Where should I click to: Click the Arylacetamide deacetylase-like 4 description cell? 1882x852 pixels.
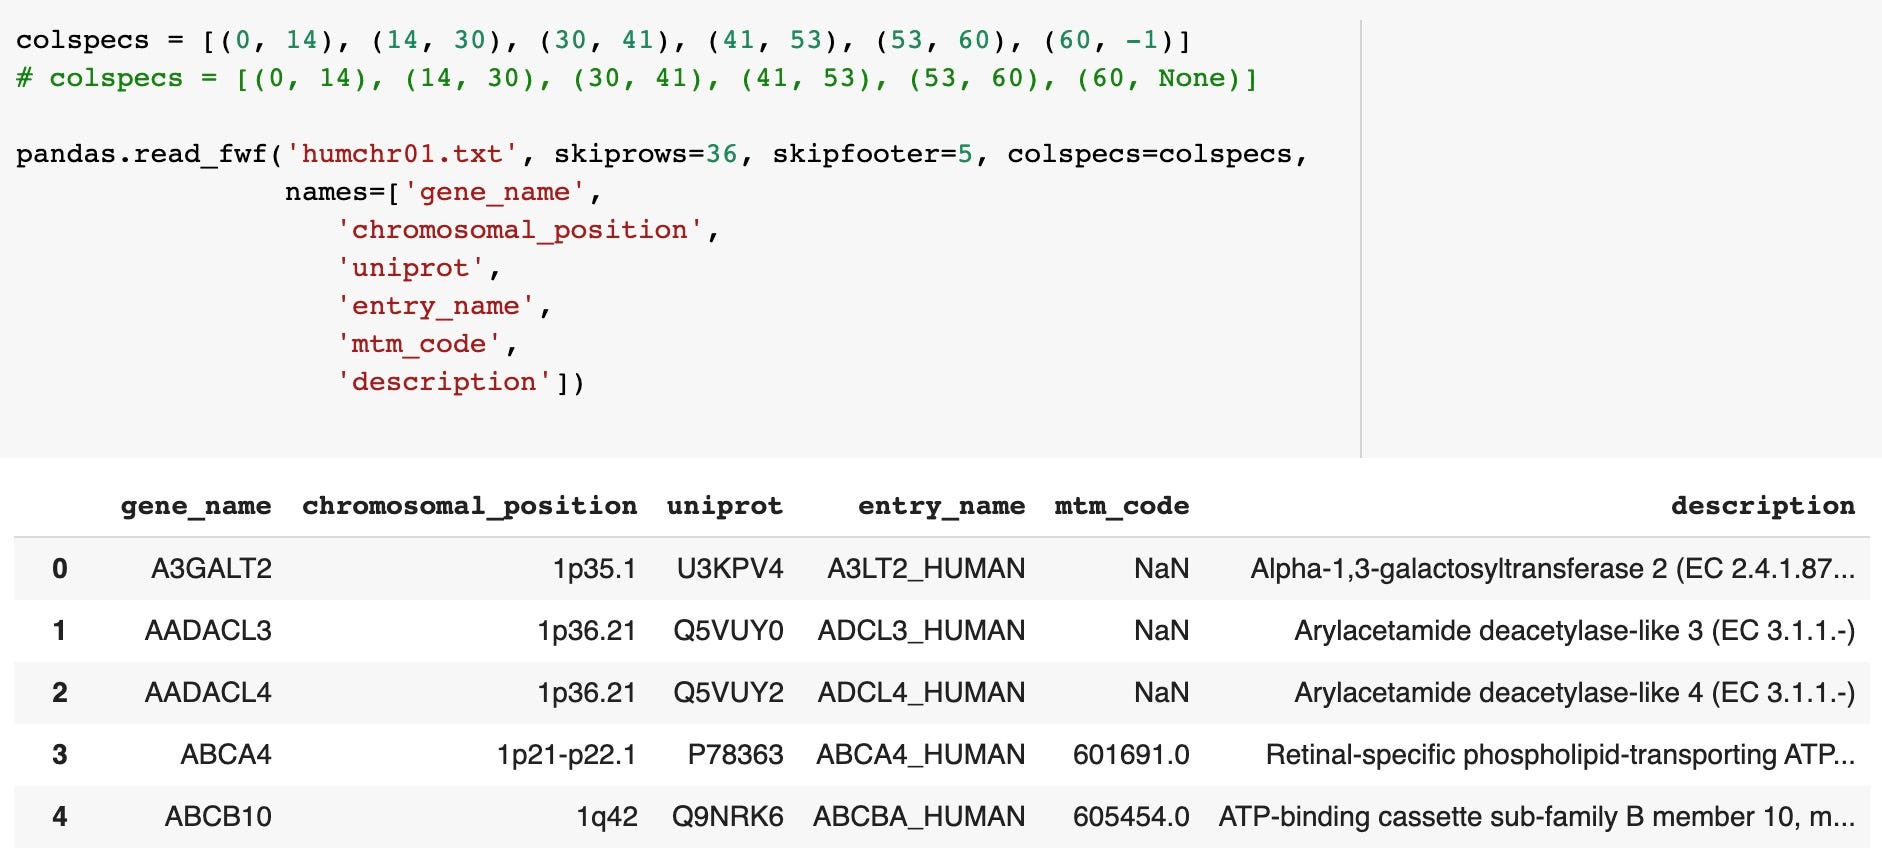(1574, 693)
